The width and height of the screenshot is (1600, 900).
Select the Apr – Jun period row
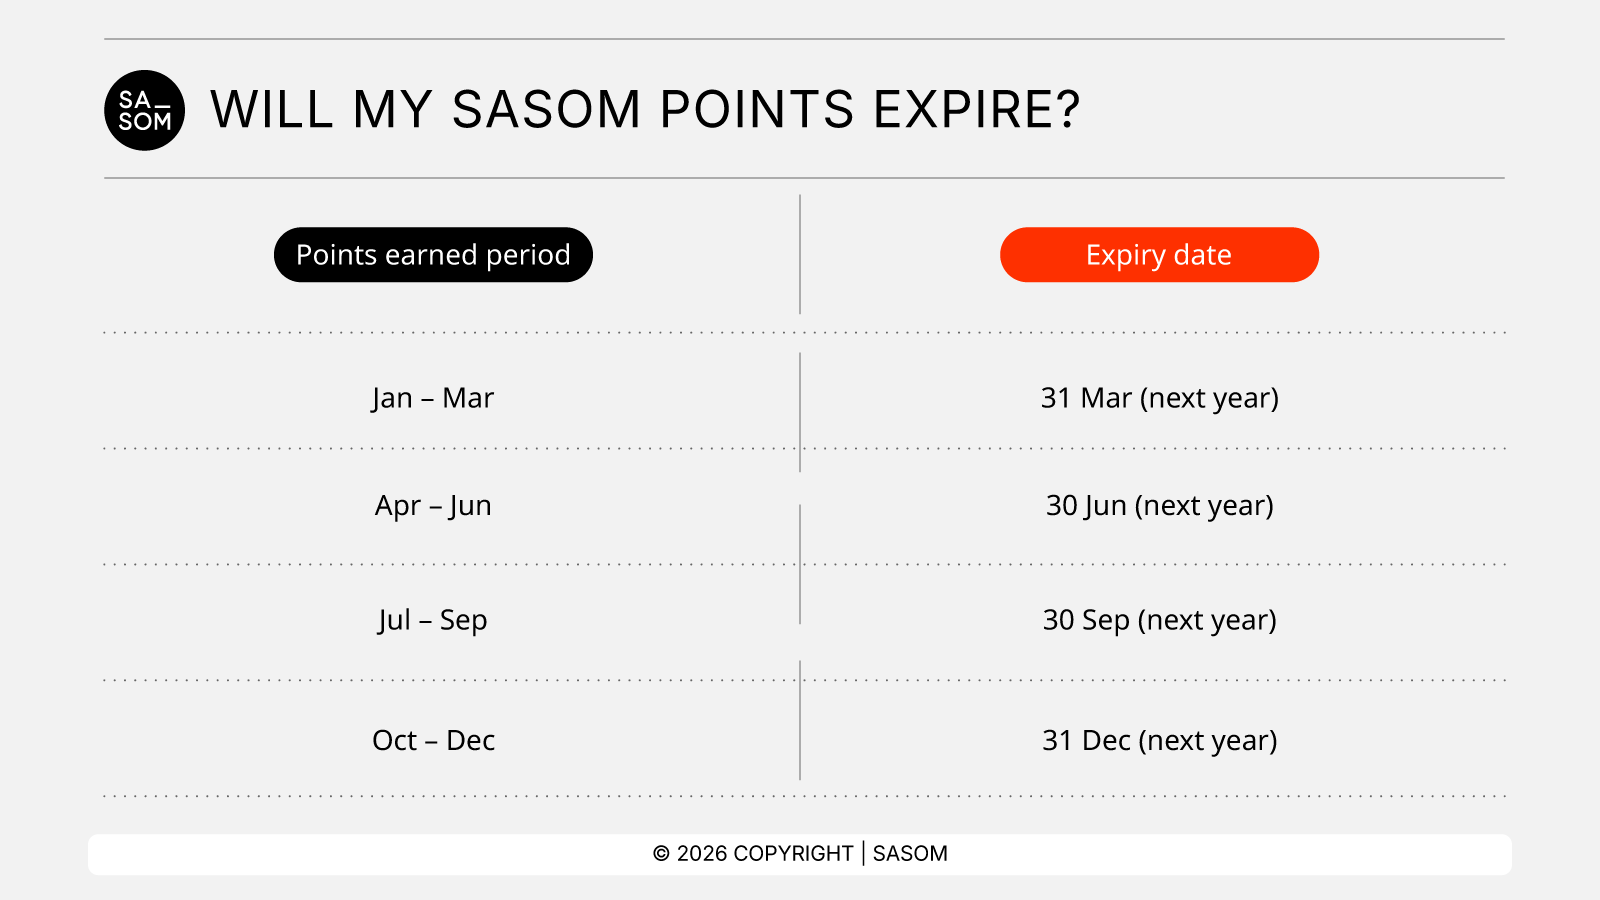coord(433,506)
